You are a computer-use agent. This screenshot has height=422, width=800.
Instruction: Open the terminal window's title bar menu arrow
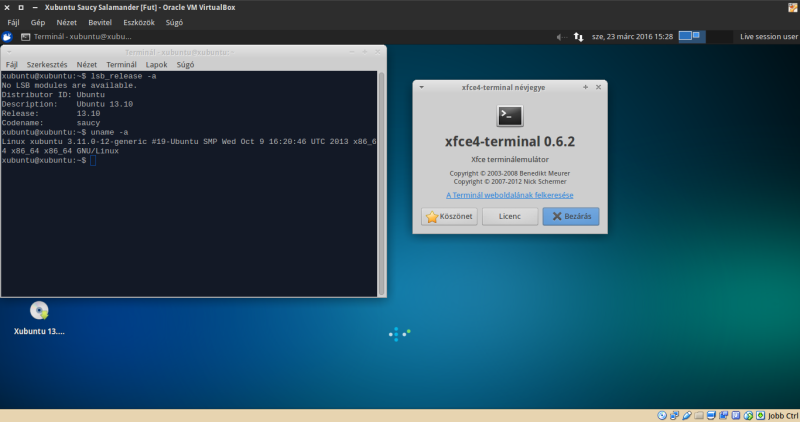[9, 52]
